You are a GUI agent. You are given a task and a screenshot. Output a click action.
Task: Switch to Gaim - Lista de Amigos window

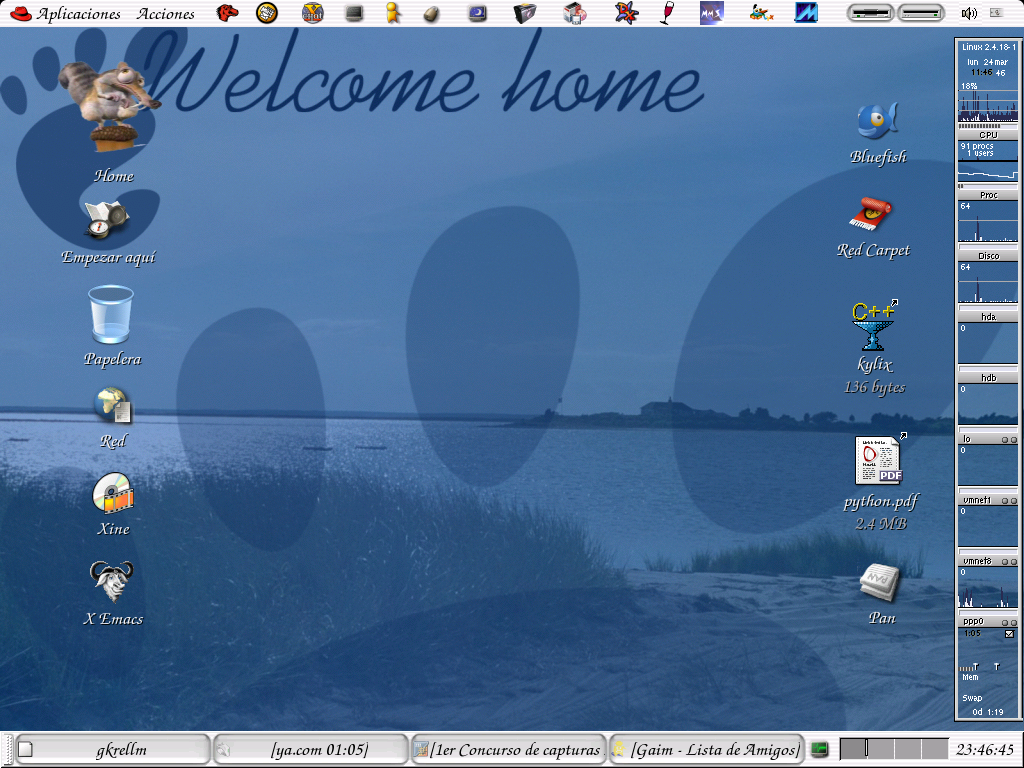[x=706, y=750]
